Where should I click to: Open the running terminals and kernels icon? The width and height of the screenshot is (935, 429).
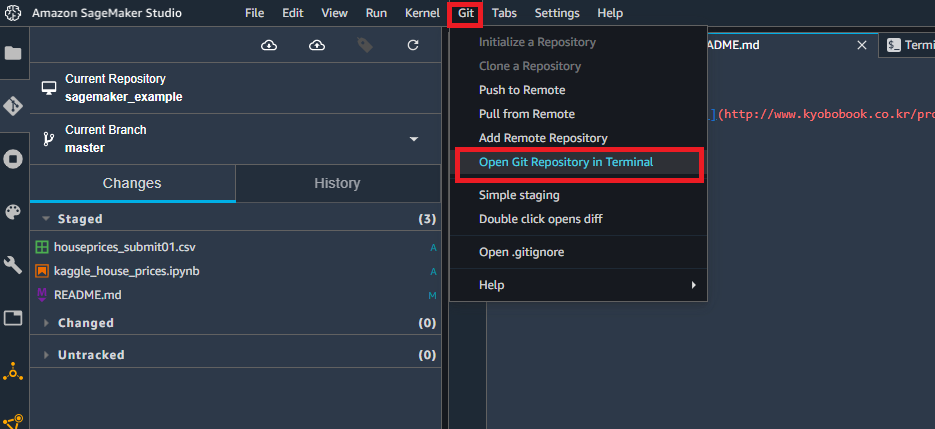point(13,159)
